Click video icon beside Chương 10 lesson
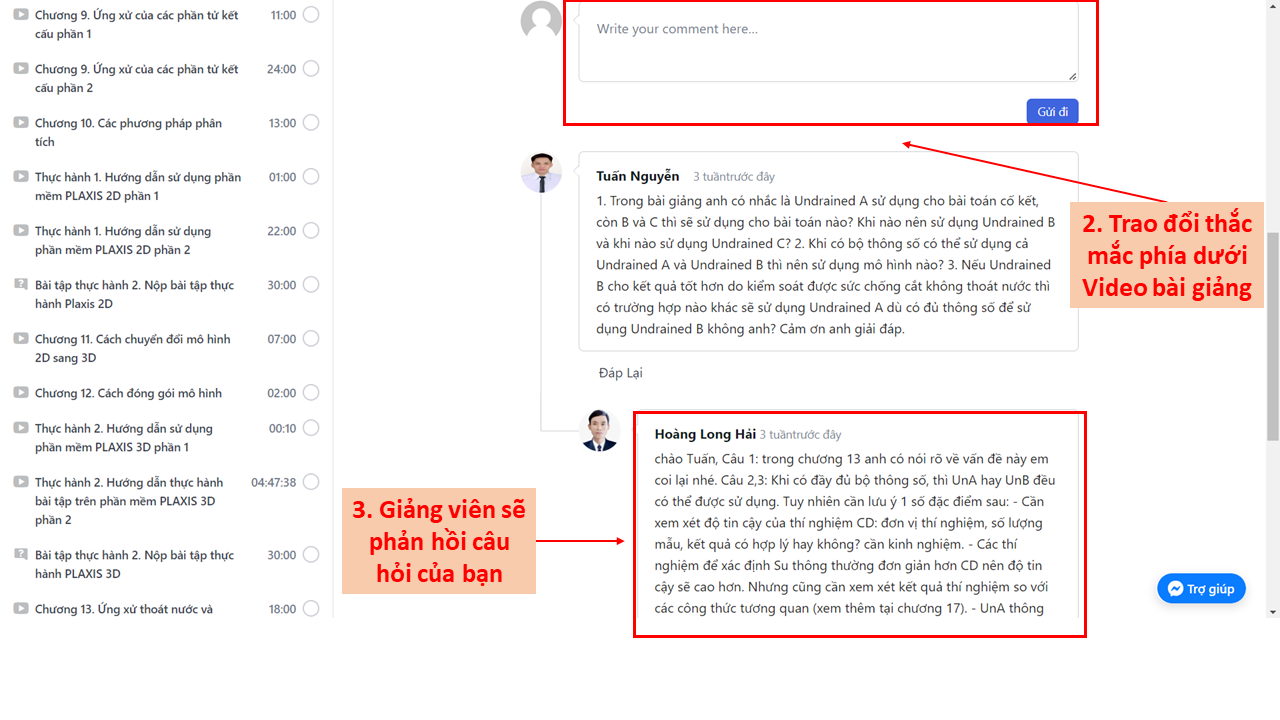The height and width of the screenshot is (720, 1280). [x=20, y=123]
